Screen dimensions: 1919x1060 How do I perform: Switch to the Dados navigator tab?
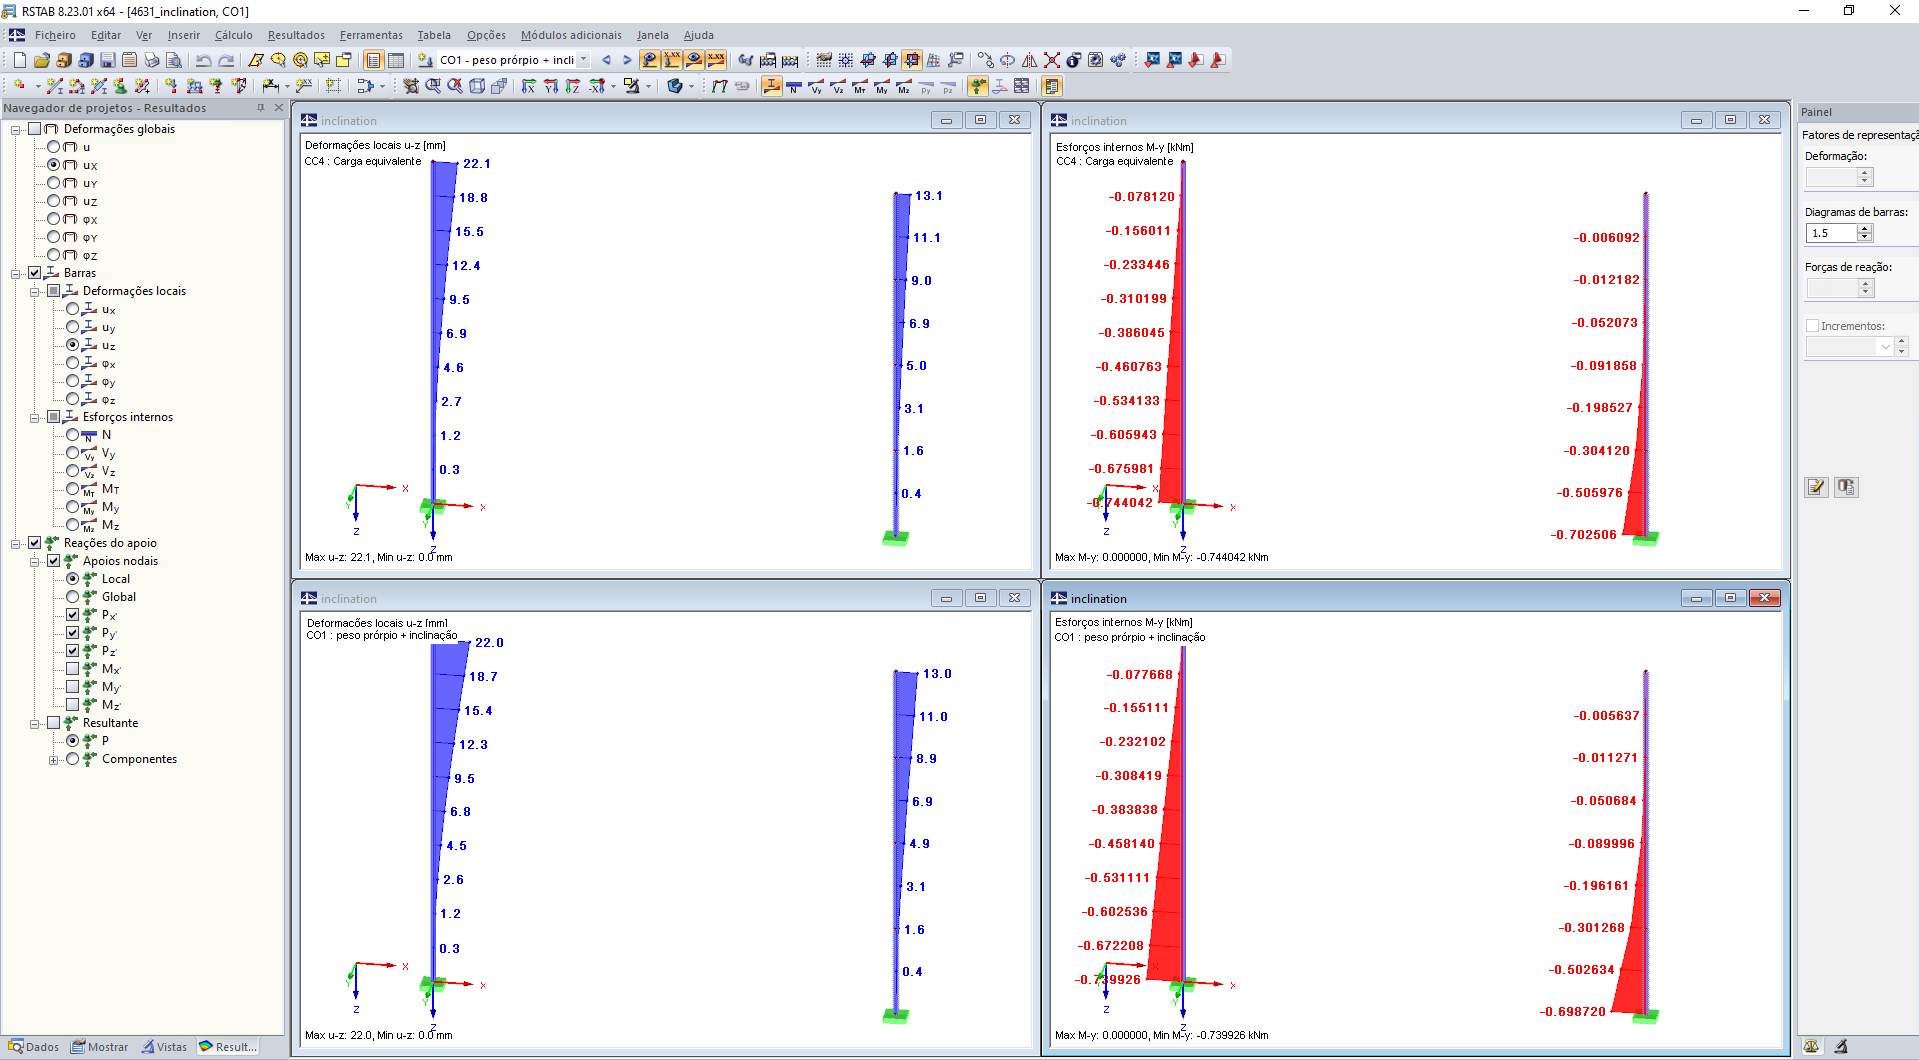[34, 1047]
